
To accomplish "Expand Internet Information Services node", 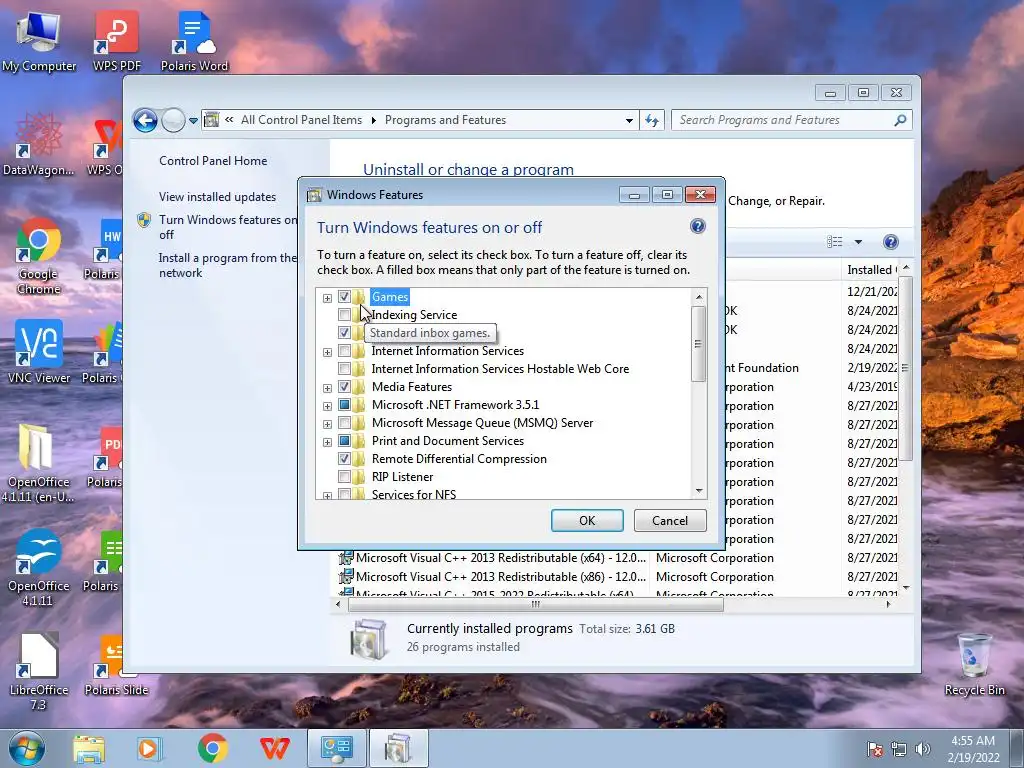I will 327,352.
